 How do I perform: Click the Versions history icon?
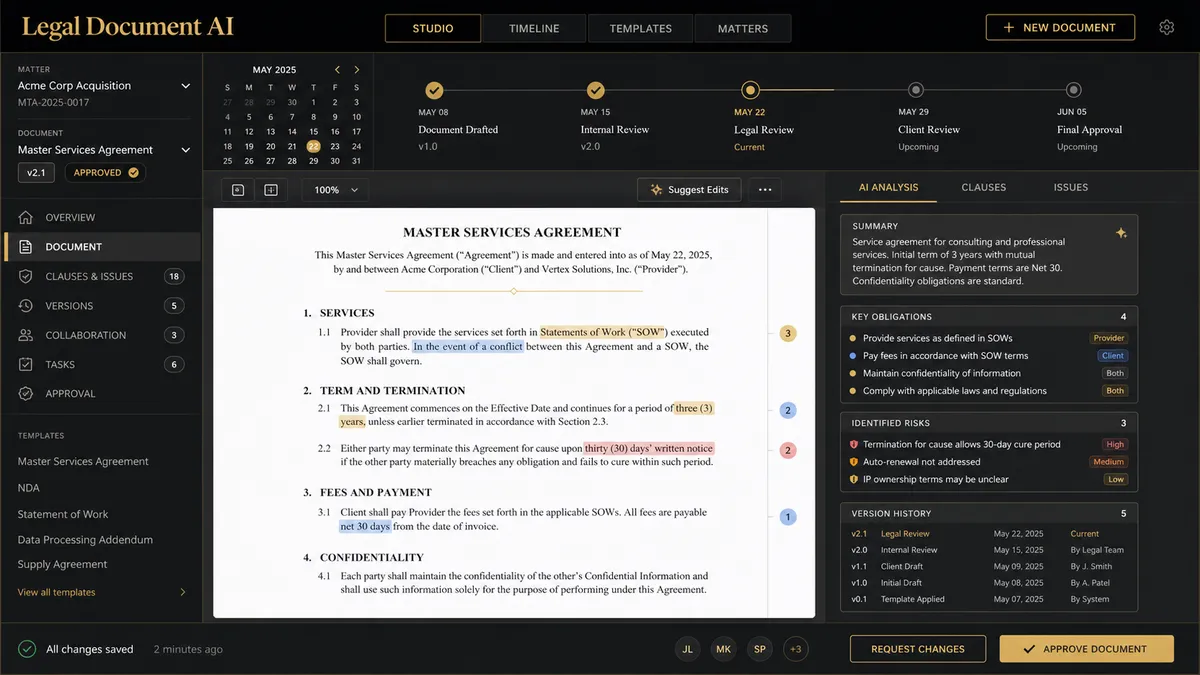pyautogui.click(x=26, y=306)
